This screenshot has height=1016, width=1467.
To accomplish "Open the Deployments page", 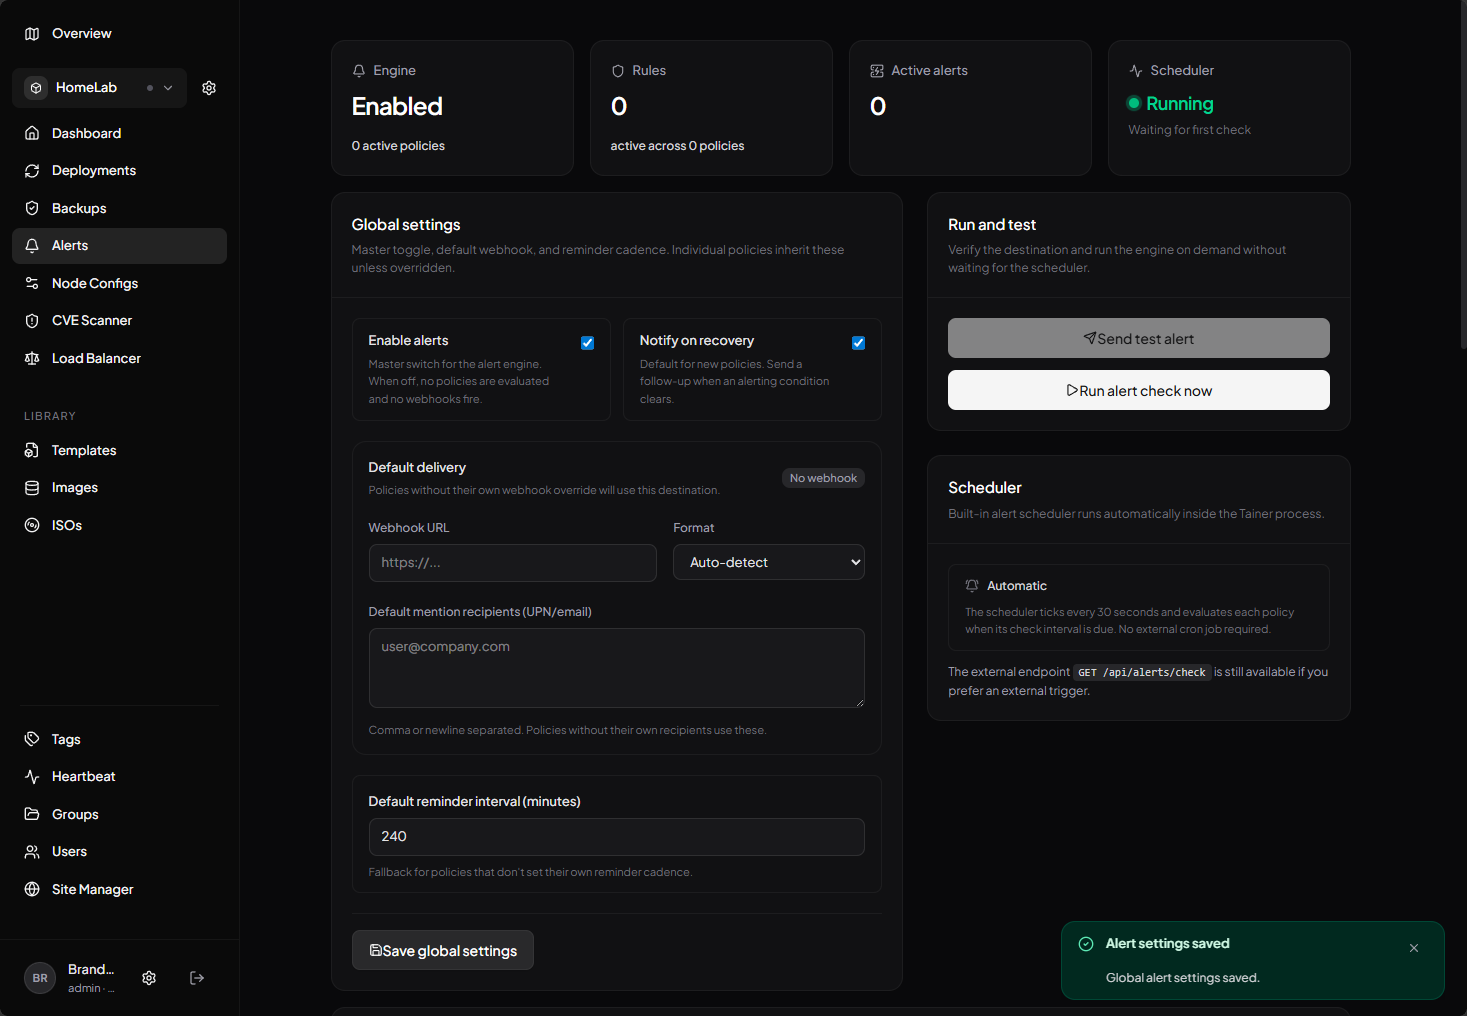I will point(94,171).
